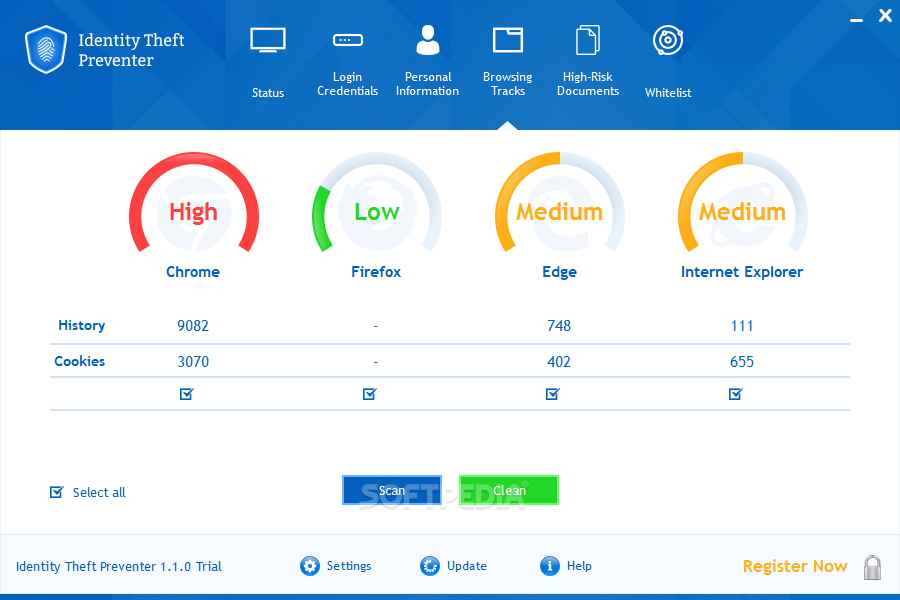The image size is (900, 600).
Task: Toggle the Internet Explorer column checkbox
Action: coord(735,394)
